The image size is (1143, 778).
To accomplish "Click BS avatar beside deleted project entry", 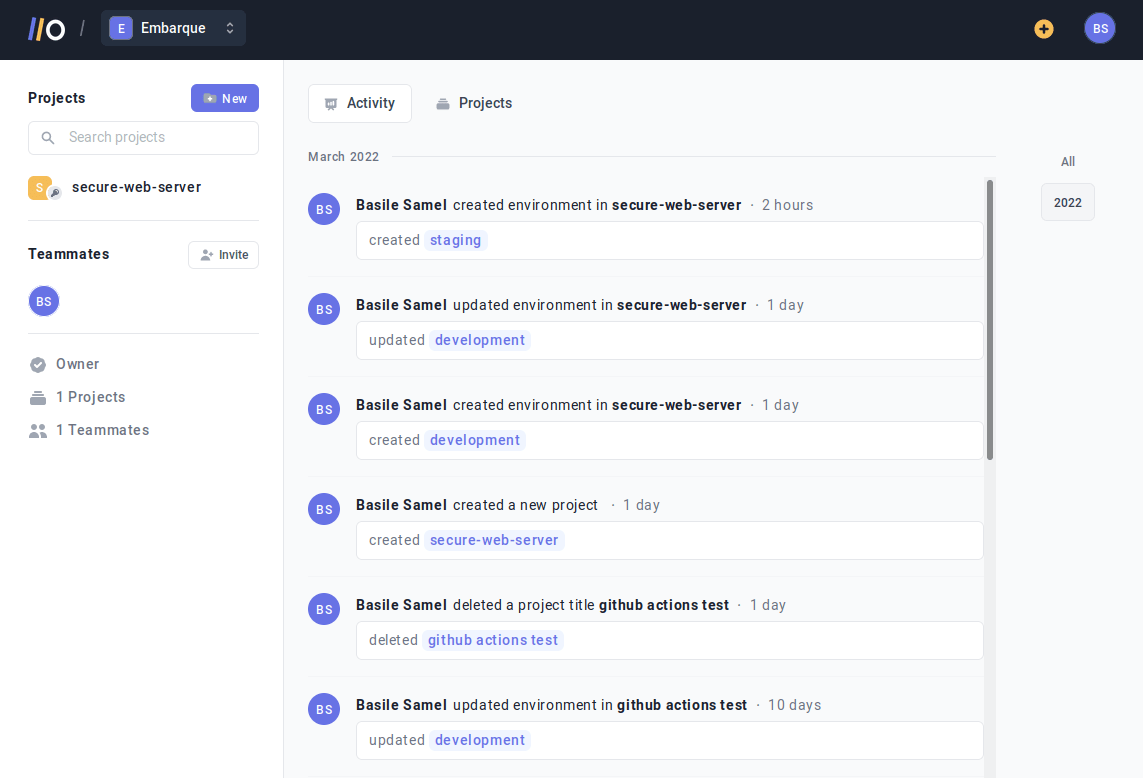I will pos(324,609).
